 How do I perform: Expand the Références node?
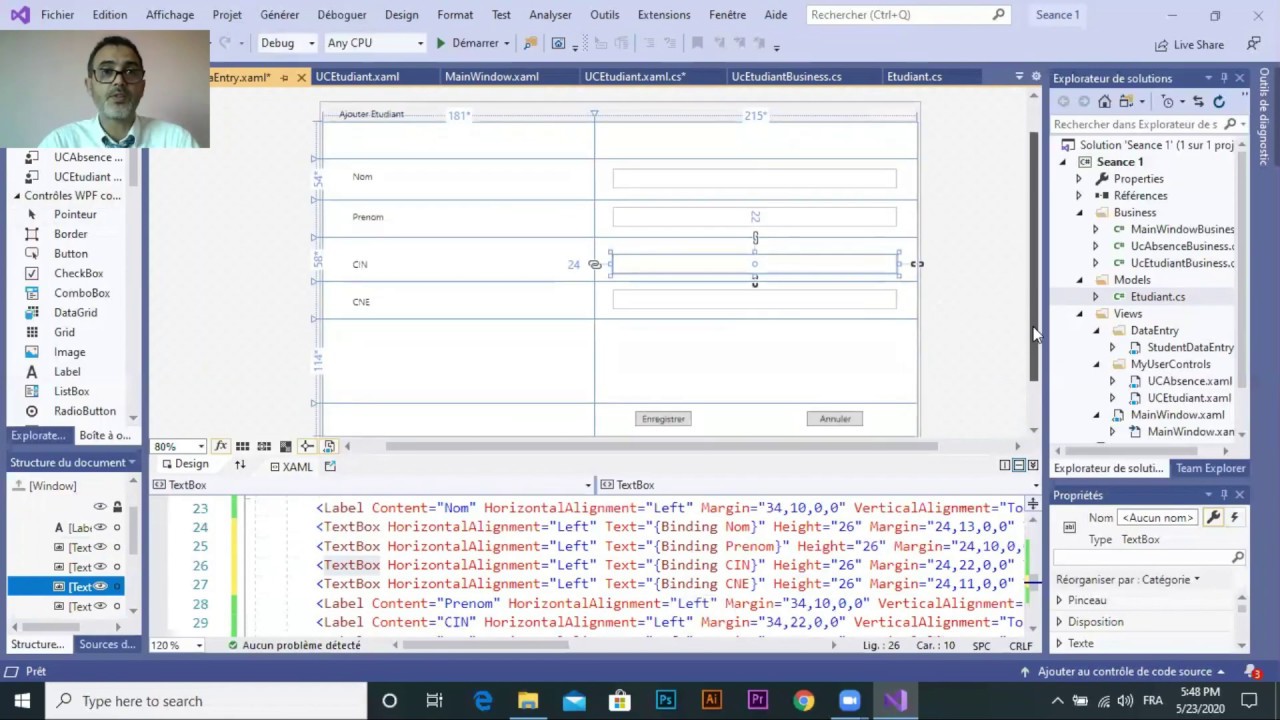[1079, 196]
